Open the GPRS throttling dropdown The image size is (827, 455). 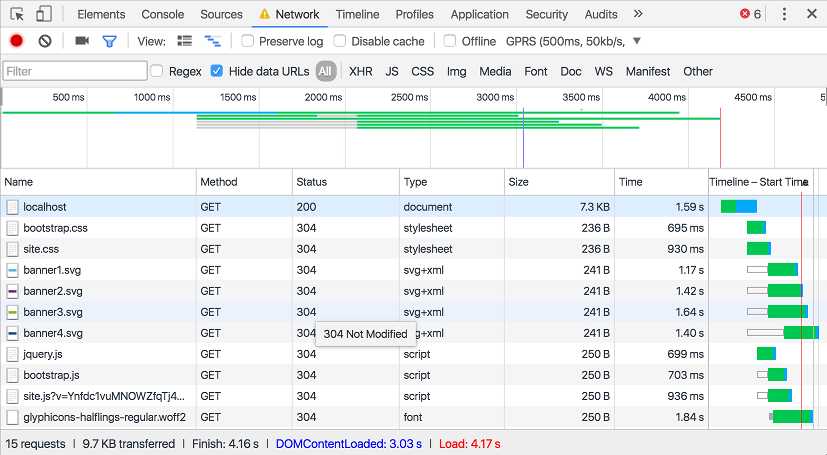point(573,41)
